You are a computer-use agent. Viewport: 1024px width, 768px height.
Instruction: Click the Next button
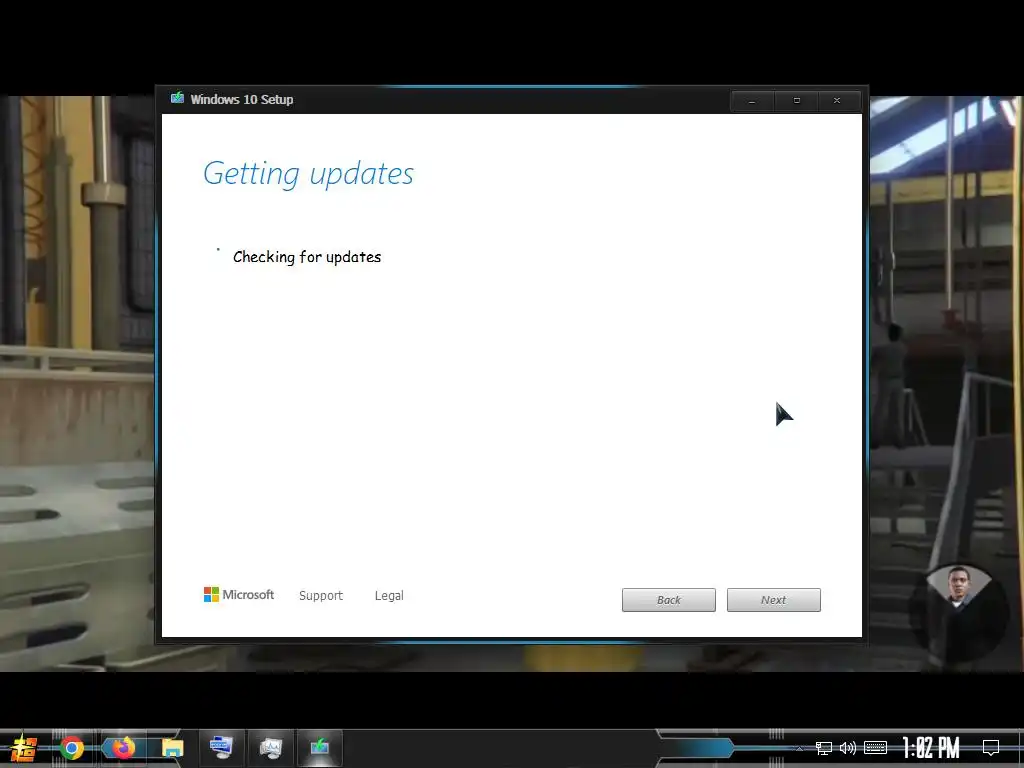tap(773, 600)
